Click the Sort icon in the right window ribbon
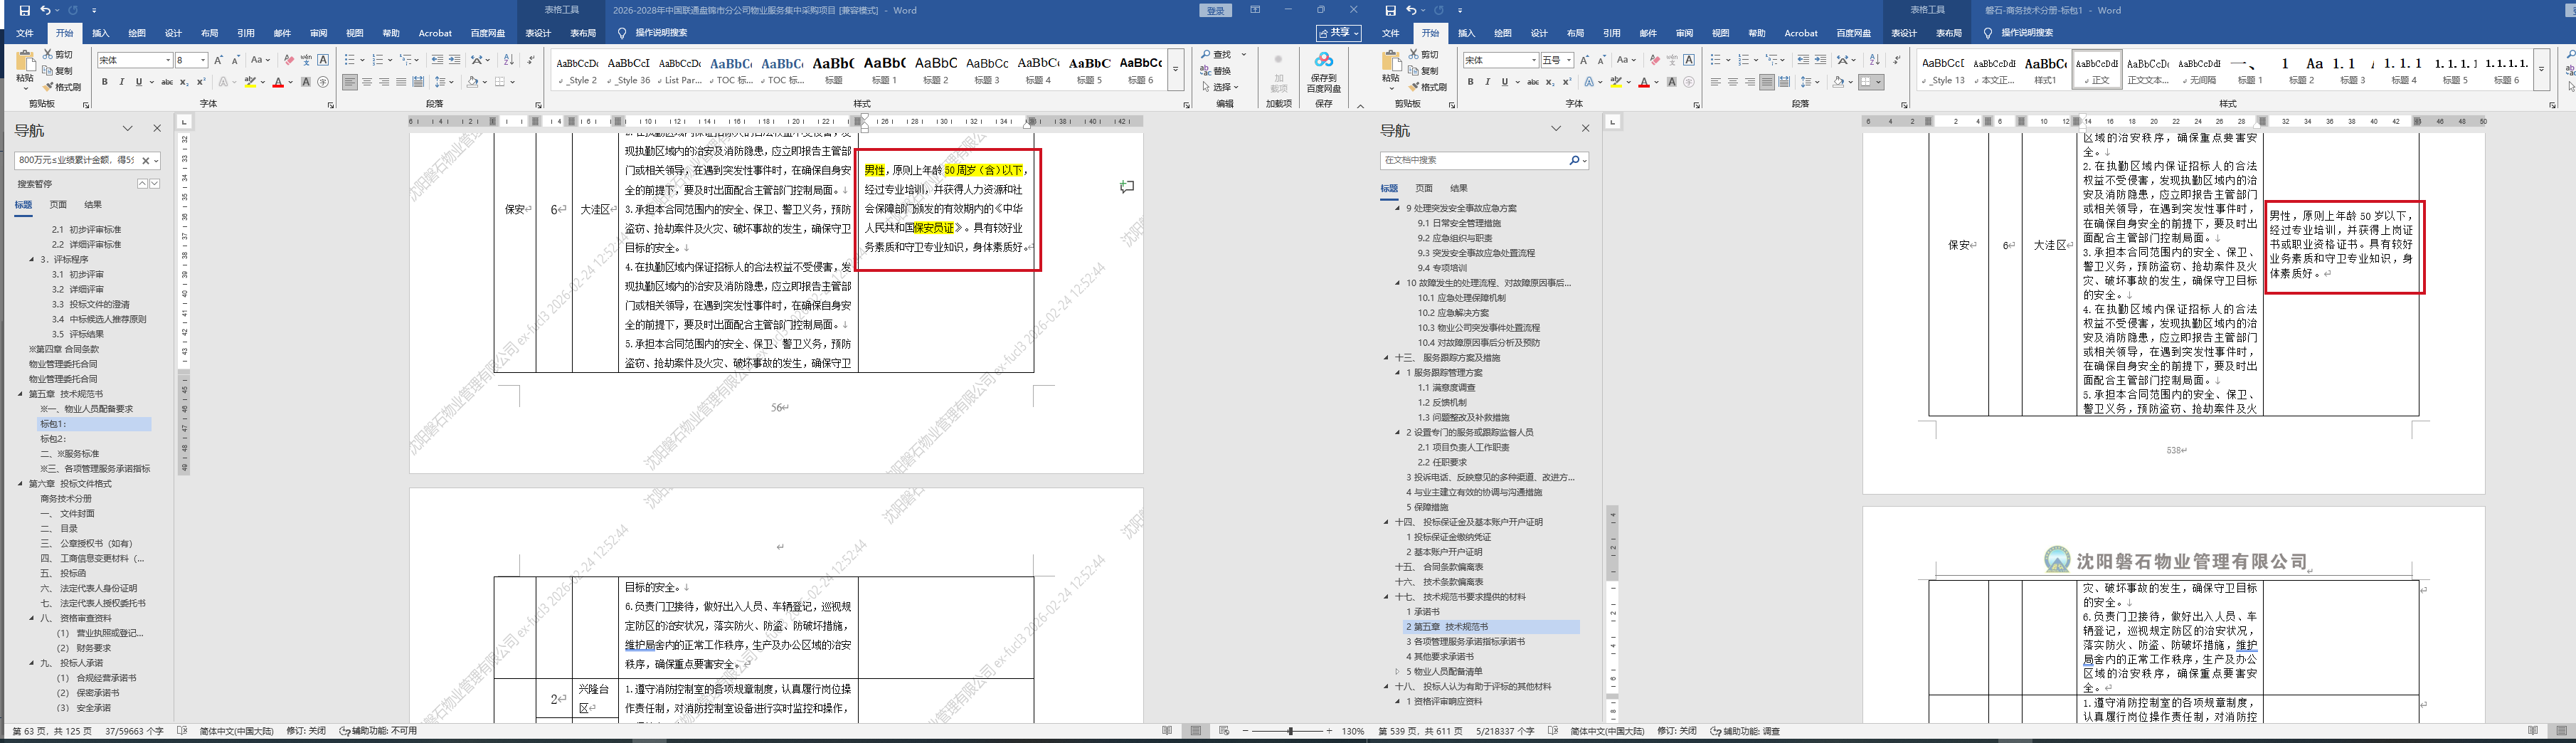This screenshot has height=743, width=2576. tap(1875, 60)
